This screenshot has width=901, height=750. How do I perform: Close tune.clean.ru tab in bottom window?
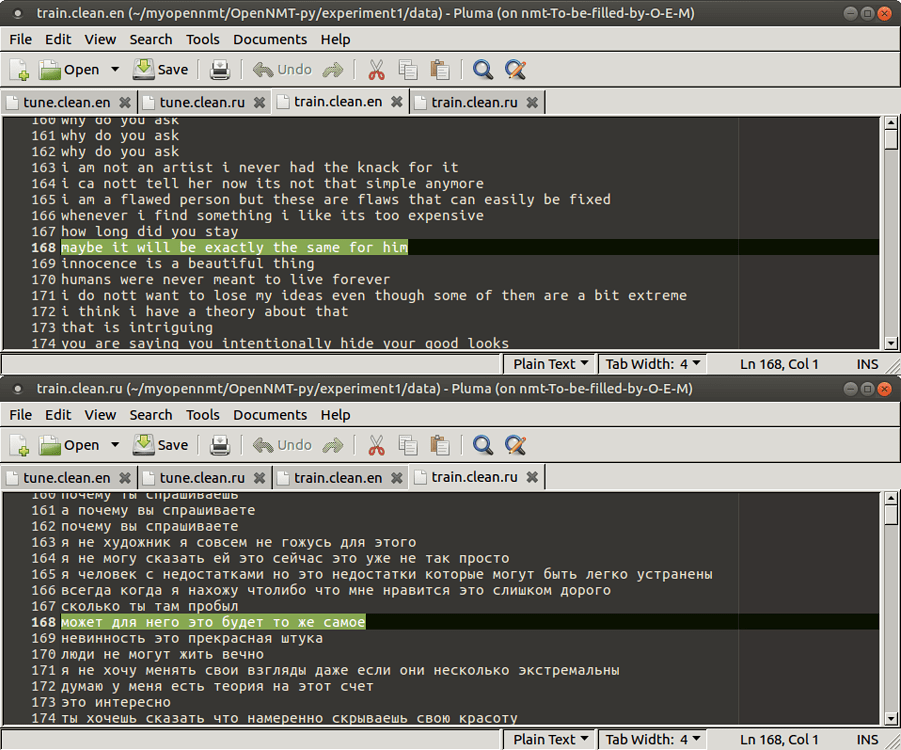[260, 478]
